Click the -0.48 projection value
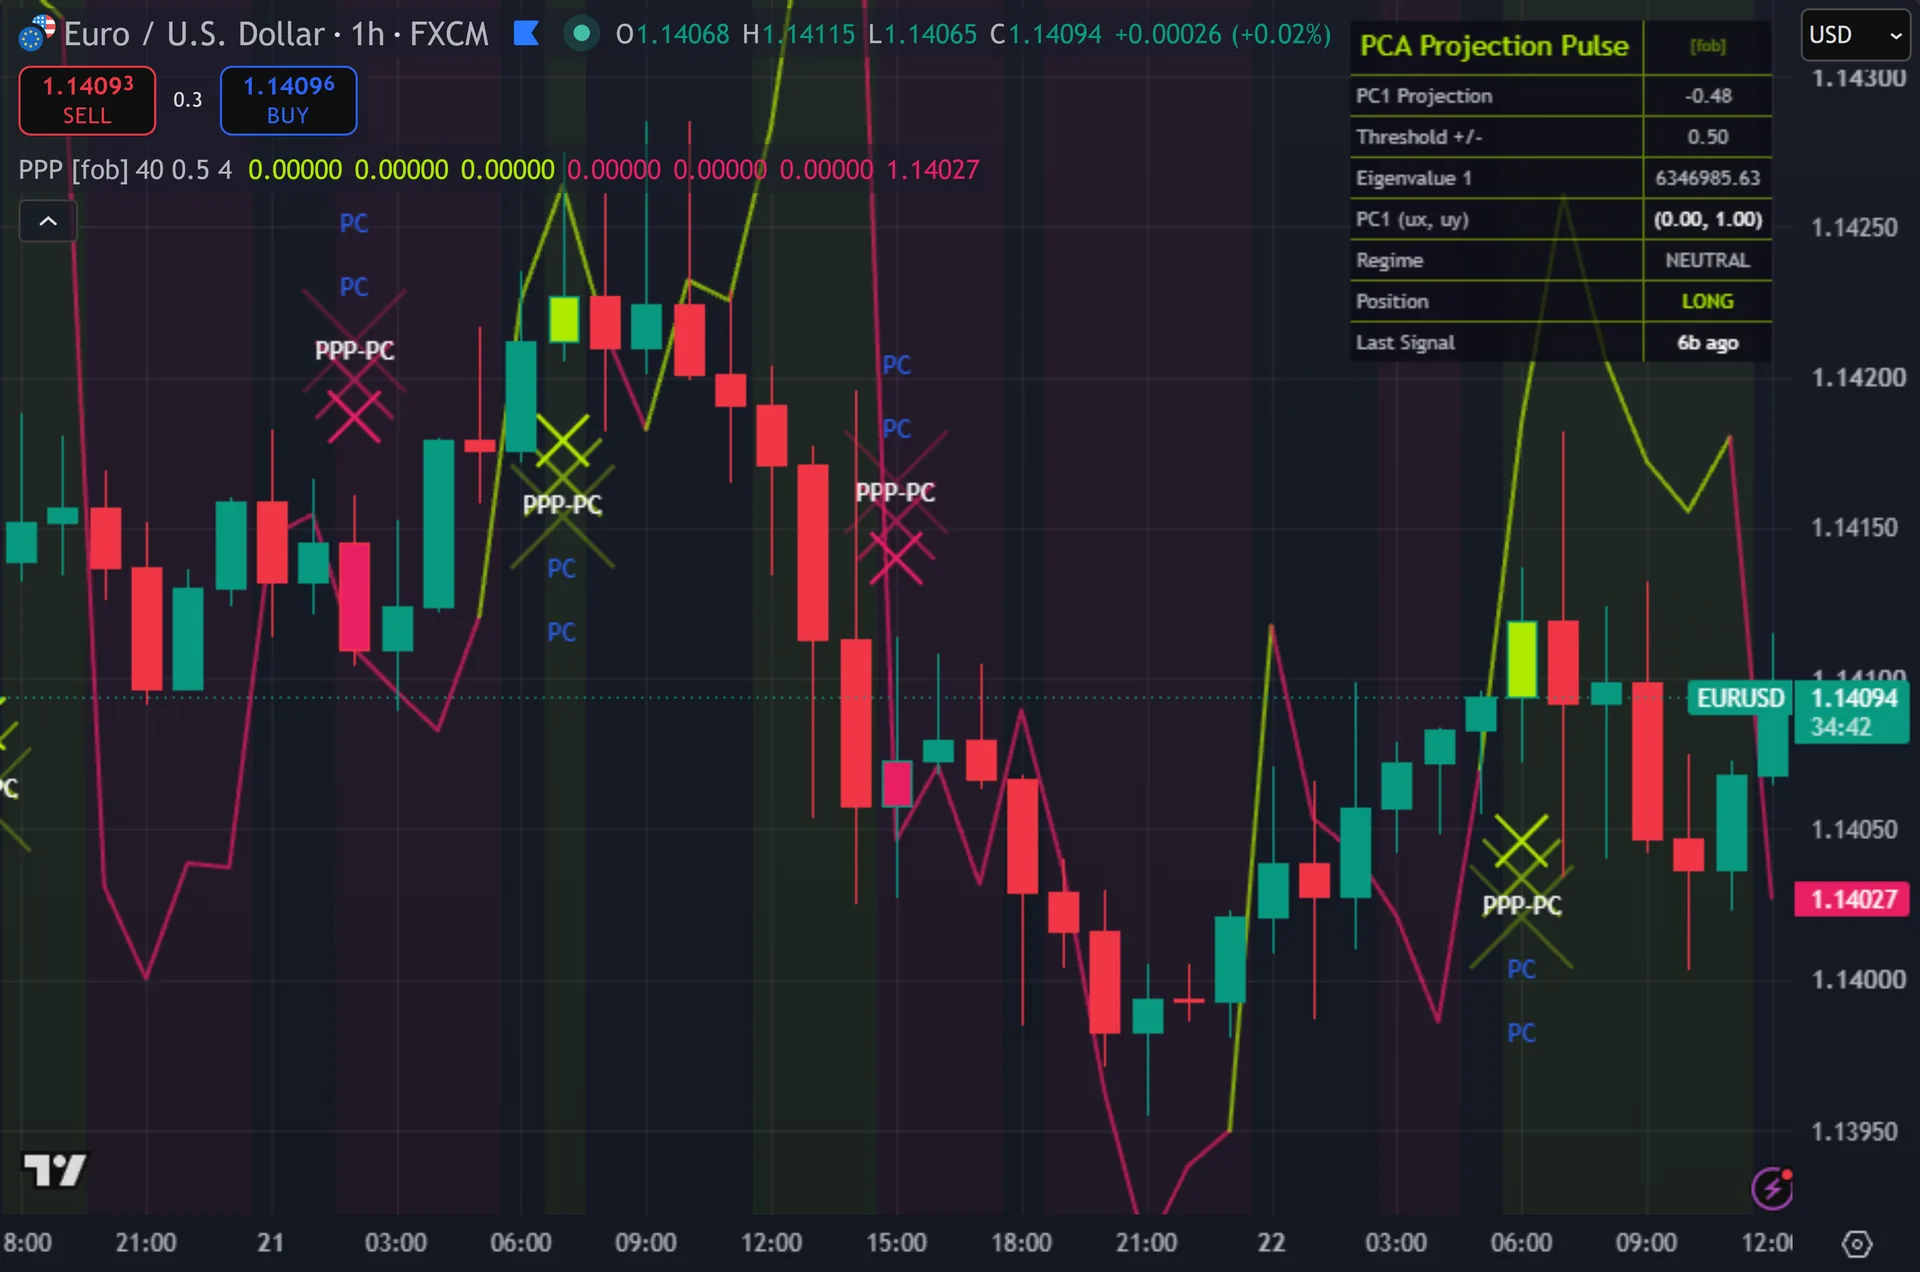Image resolution: width=1920 pixels, height=1272 pixels. pyautogui.click(x=1708, y=96)
